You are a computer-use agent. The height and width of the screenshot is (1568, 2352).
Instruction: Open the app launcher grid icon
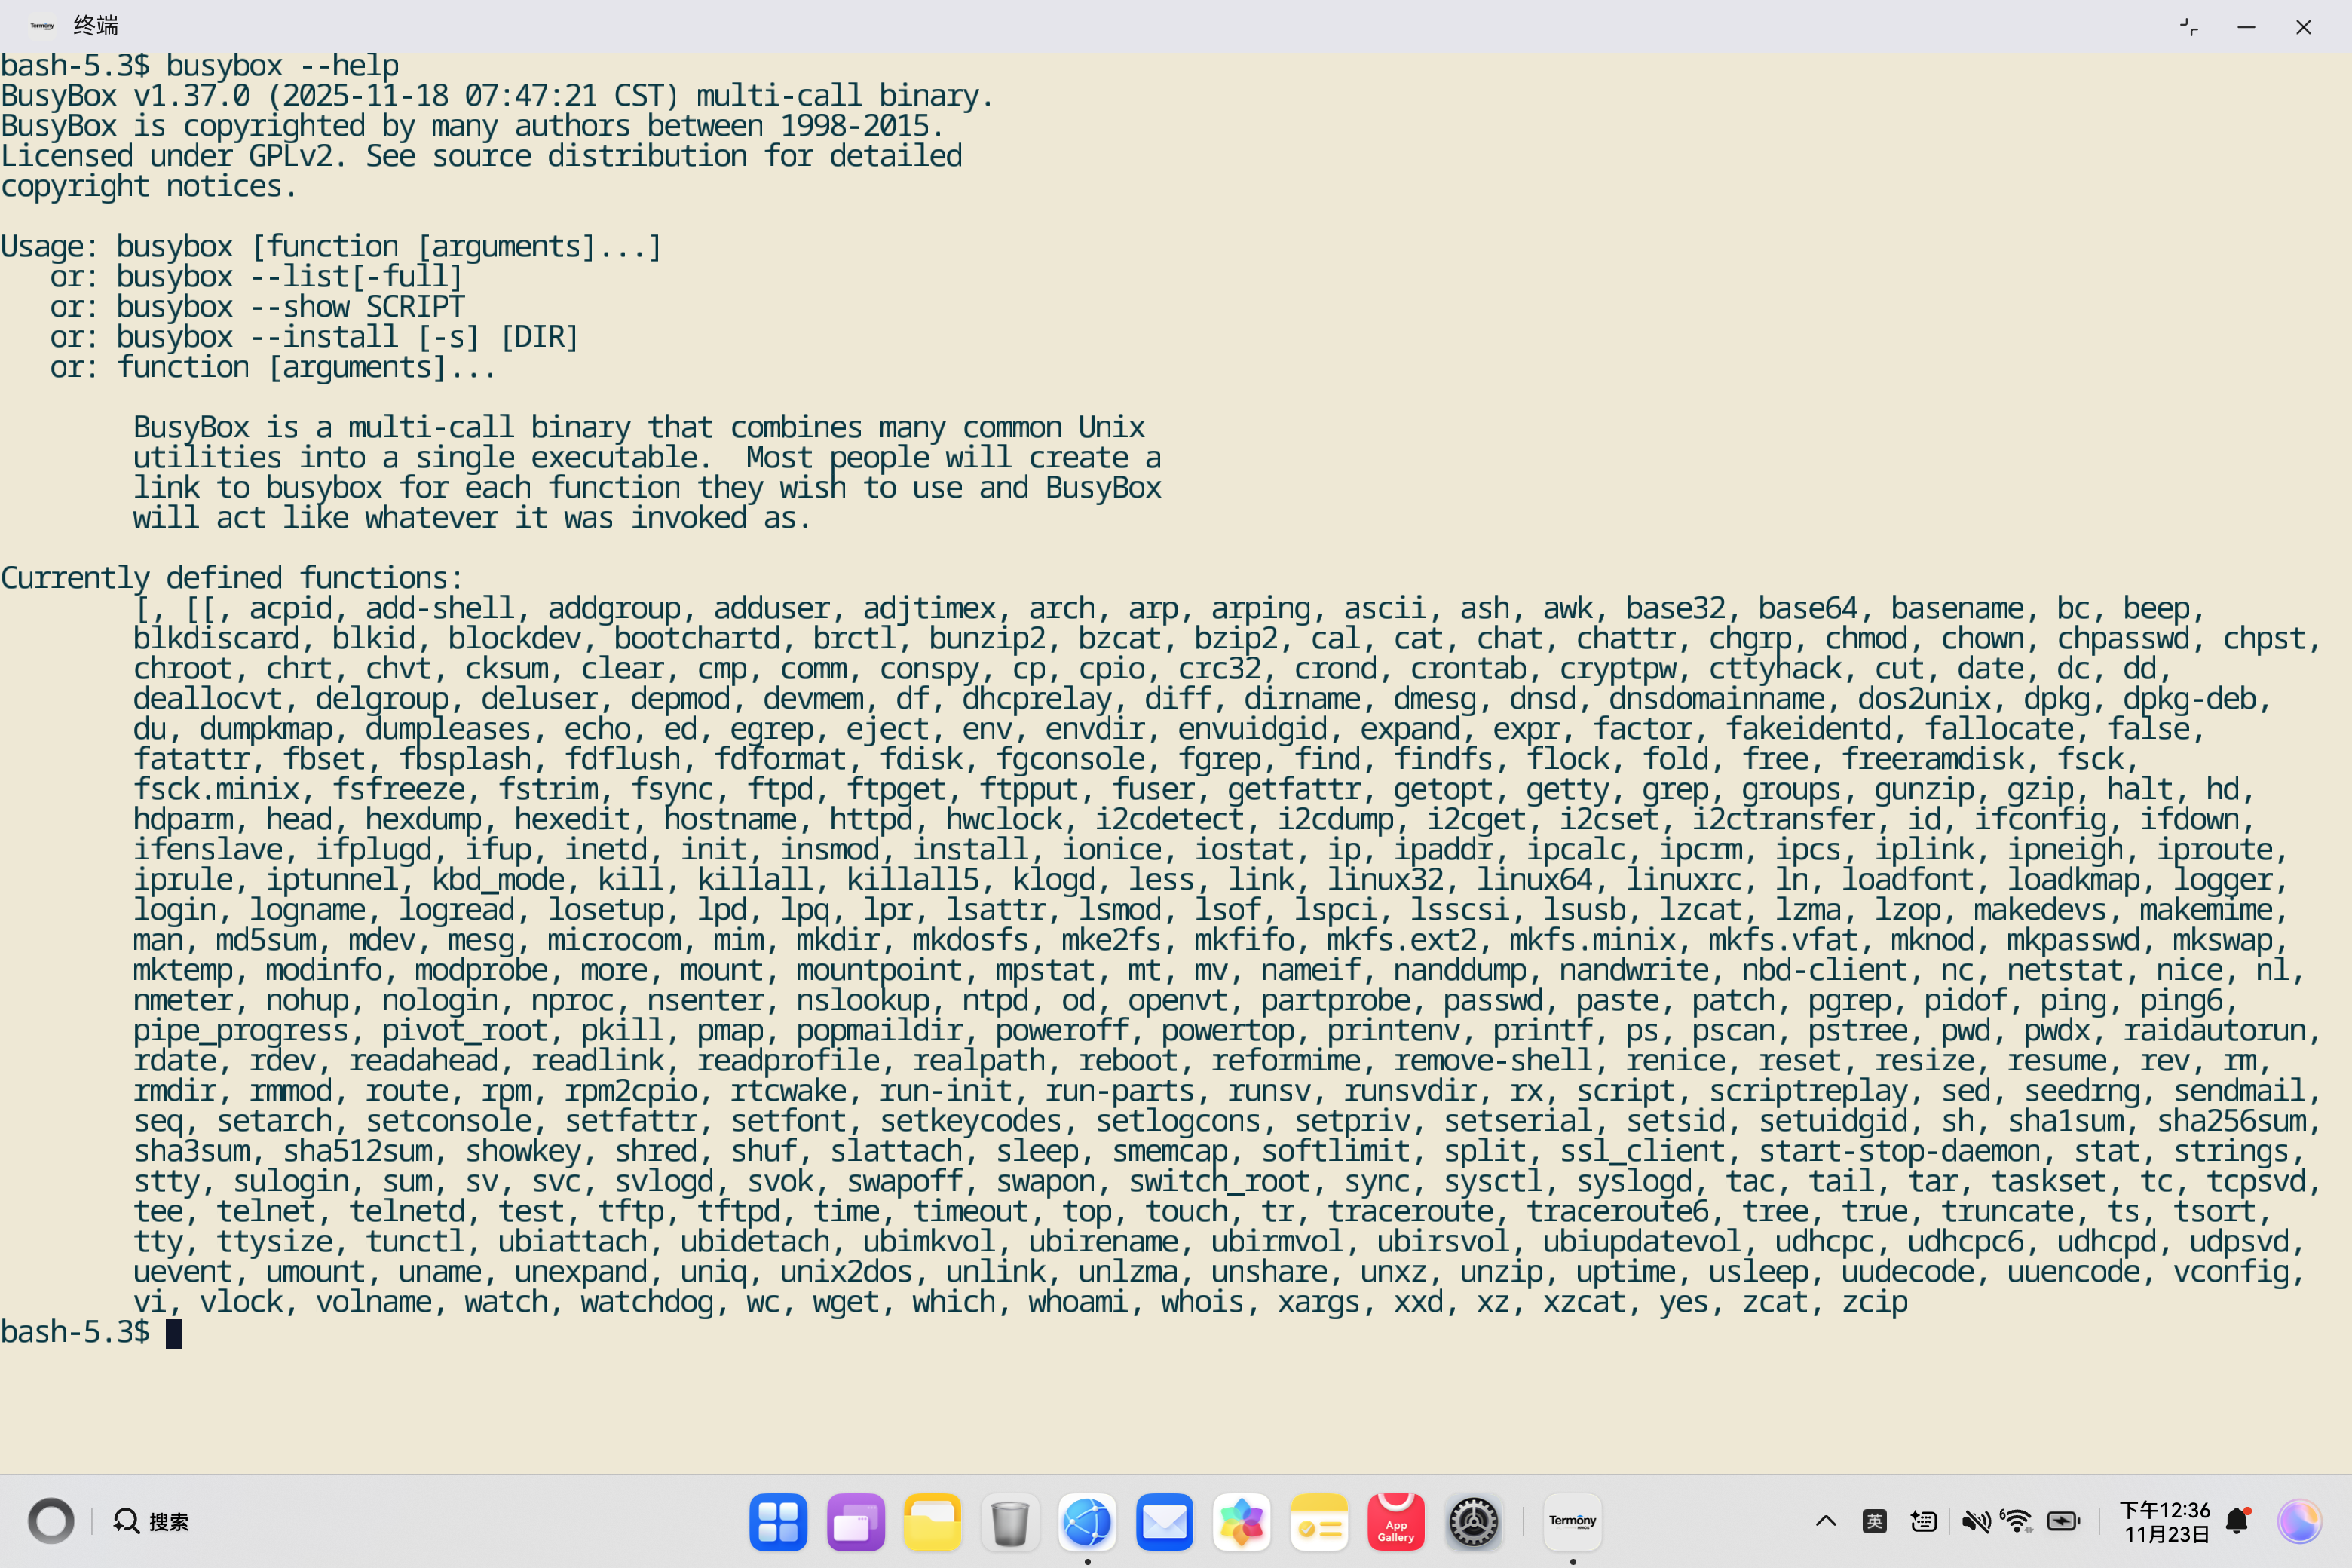pyautogui.click(x=778, y=1521)
